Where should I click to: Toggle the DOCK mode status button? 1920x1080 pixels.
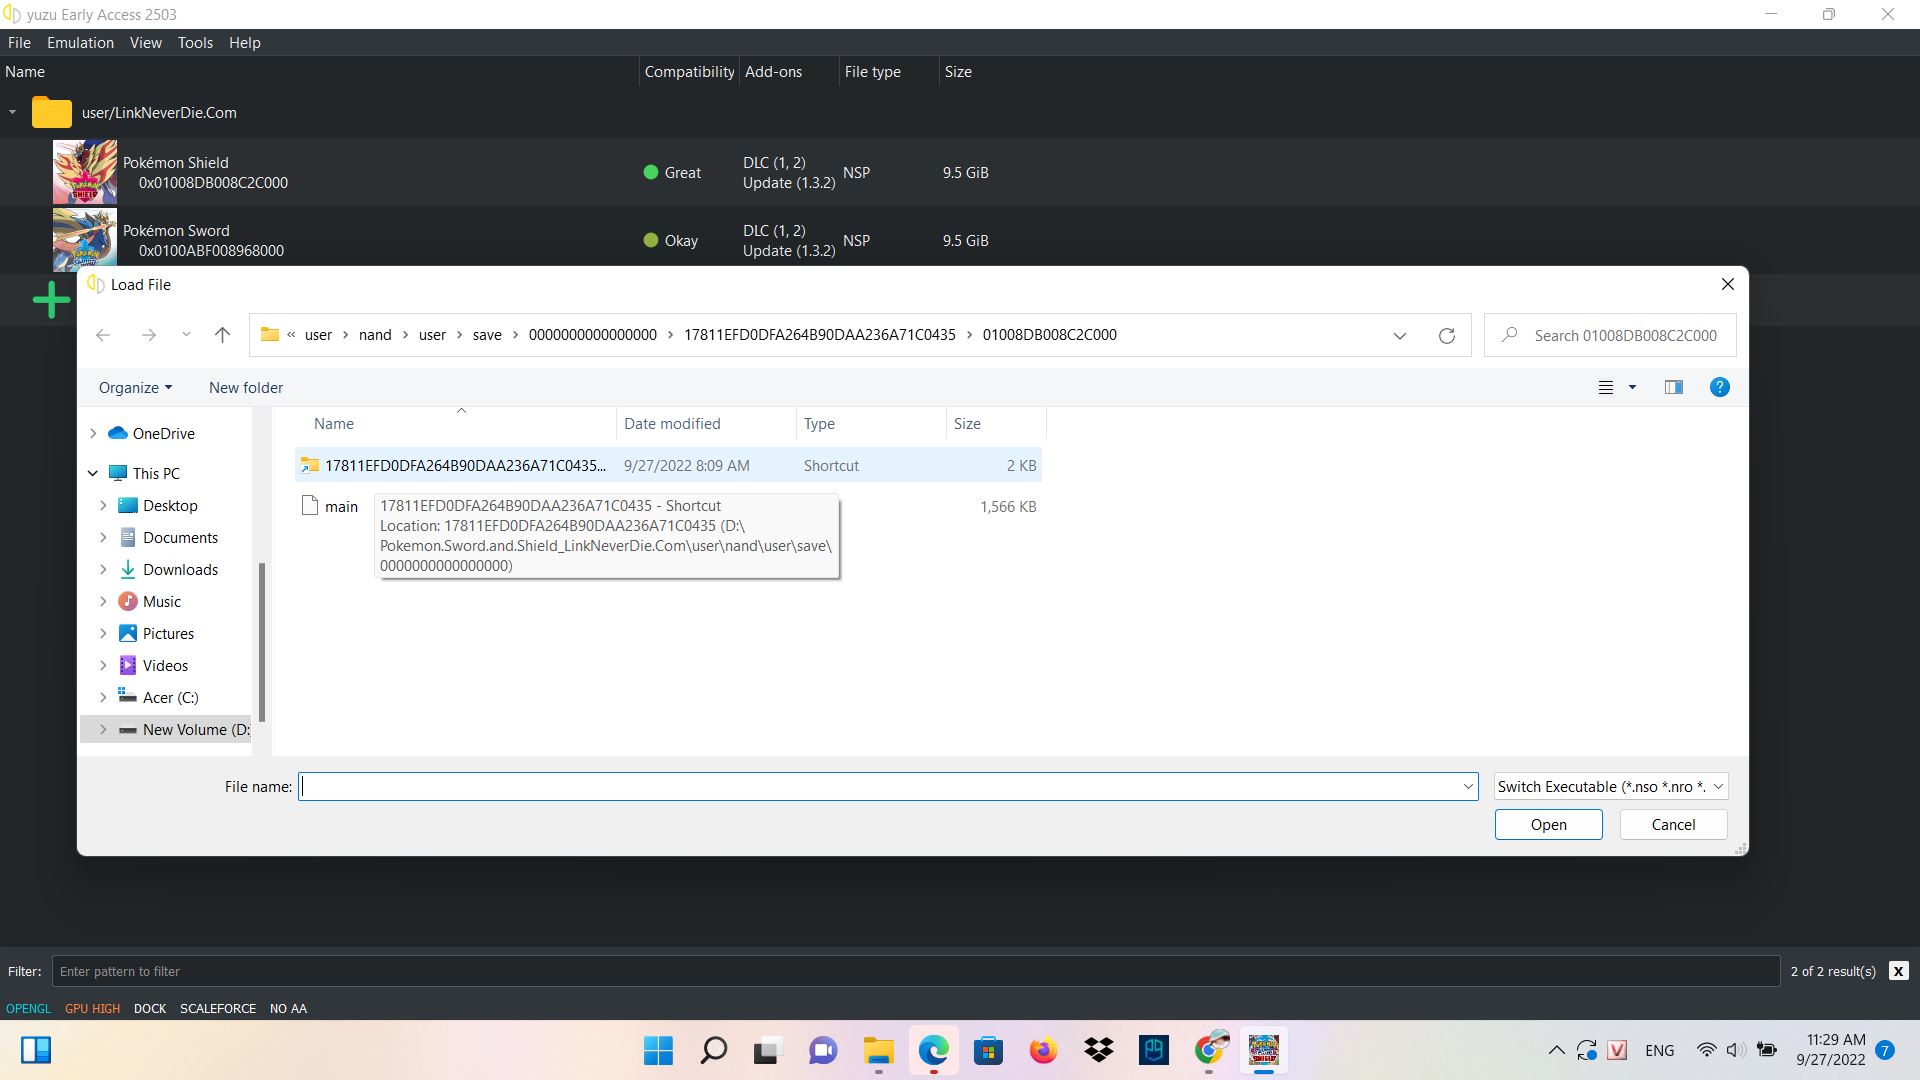click(150, 1008)
